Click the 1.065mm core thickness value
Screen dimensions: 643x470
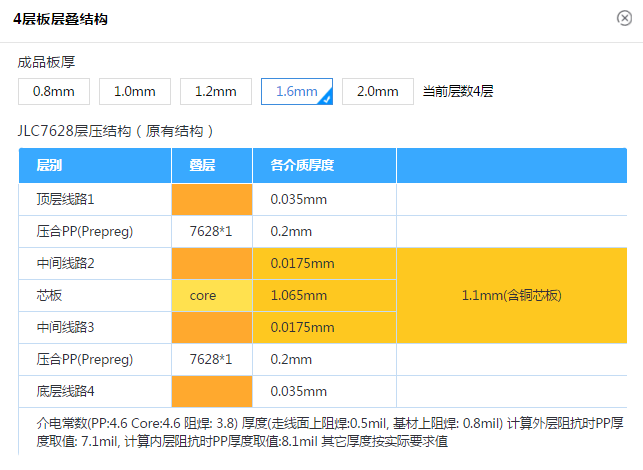click(299, 295)
